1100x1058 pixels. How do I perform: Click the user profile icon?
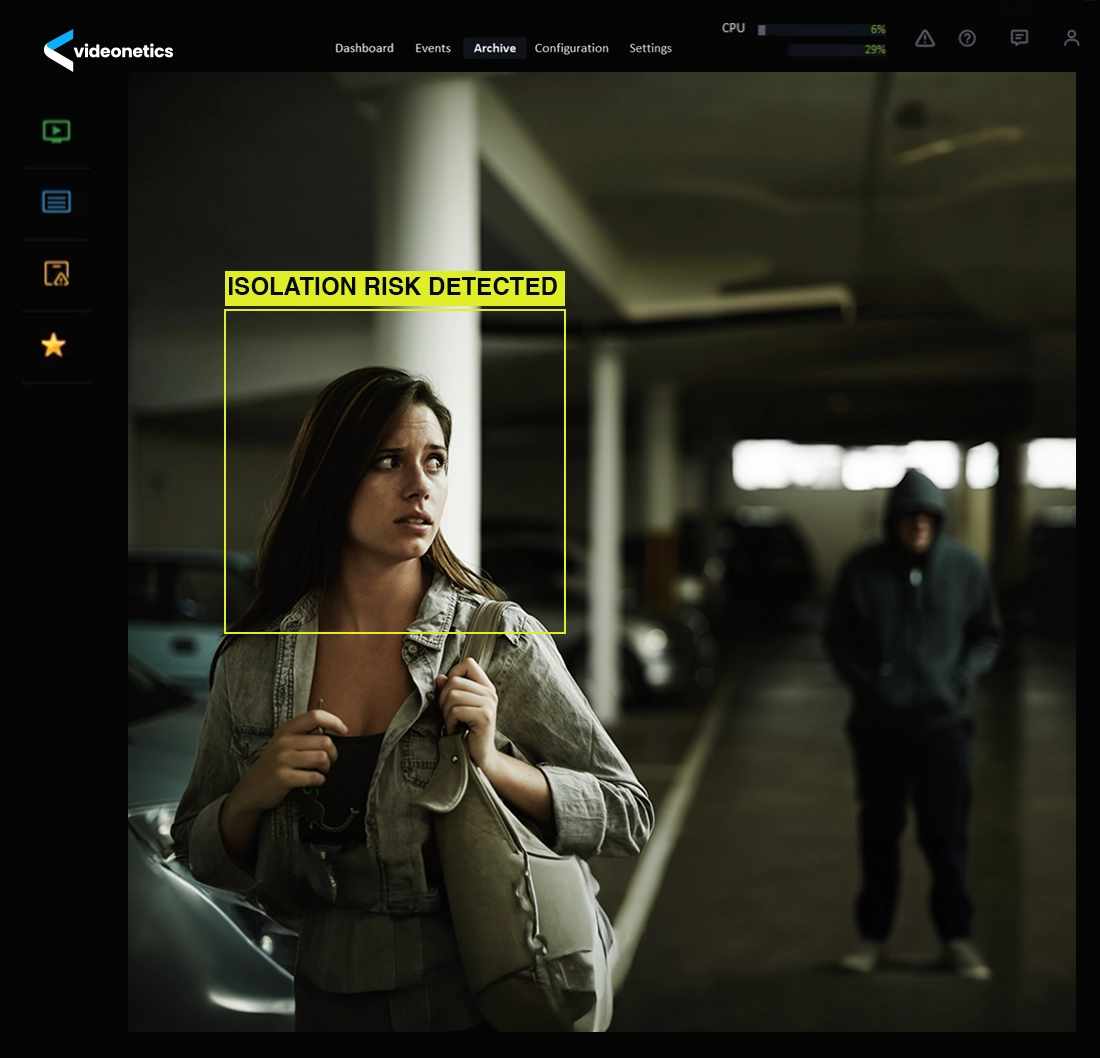click(x=1071, y=38)
